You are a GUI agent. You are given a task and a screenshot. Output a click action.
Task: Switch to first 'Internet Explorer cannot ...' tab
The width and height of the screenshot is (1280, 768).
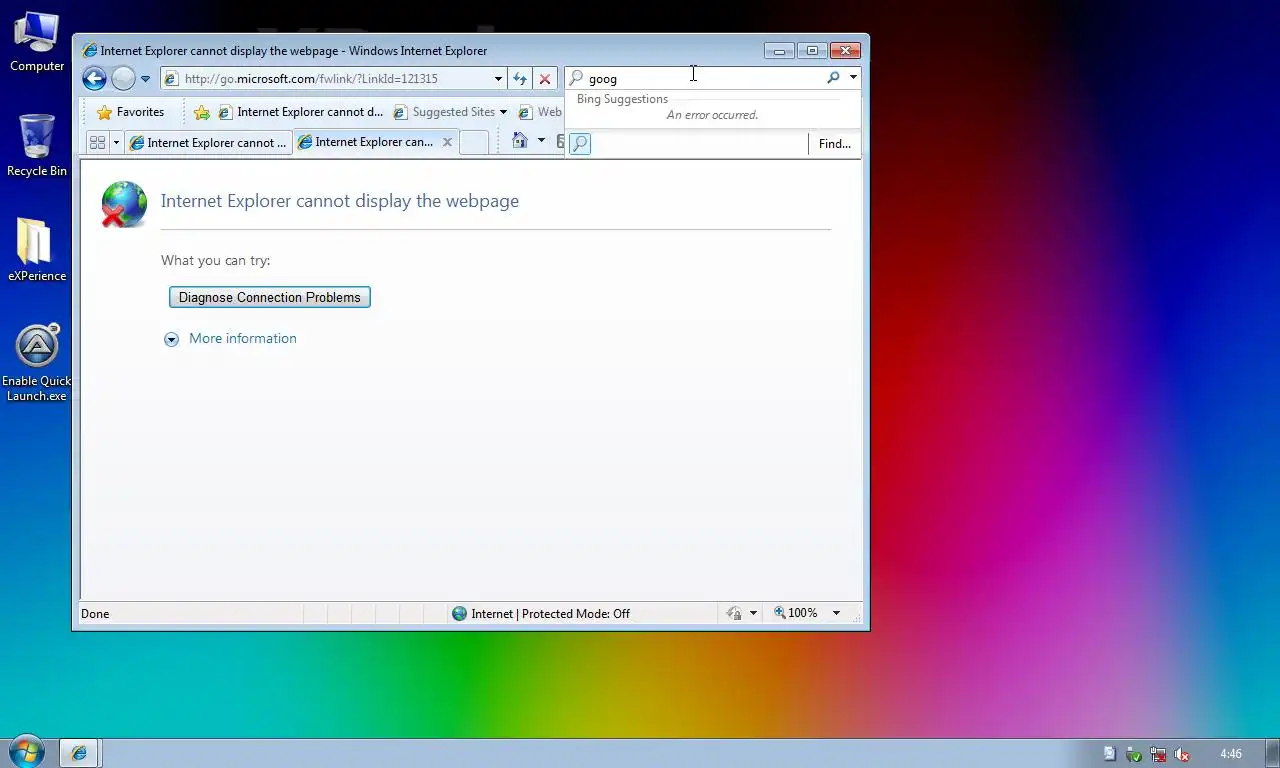click(209, 143)
